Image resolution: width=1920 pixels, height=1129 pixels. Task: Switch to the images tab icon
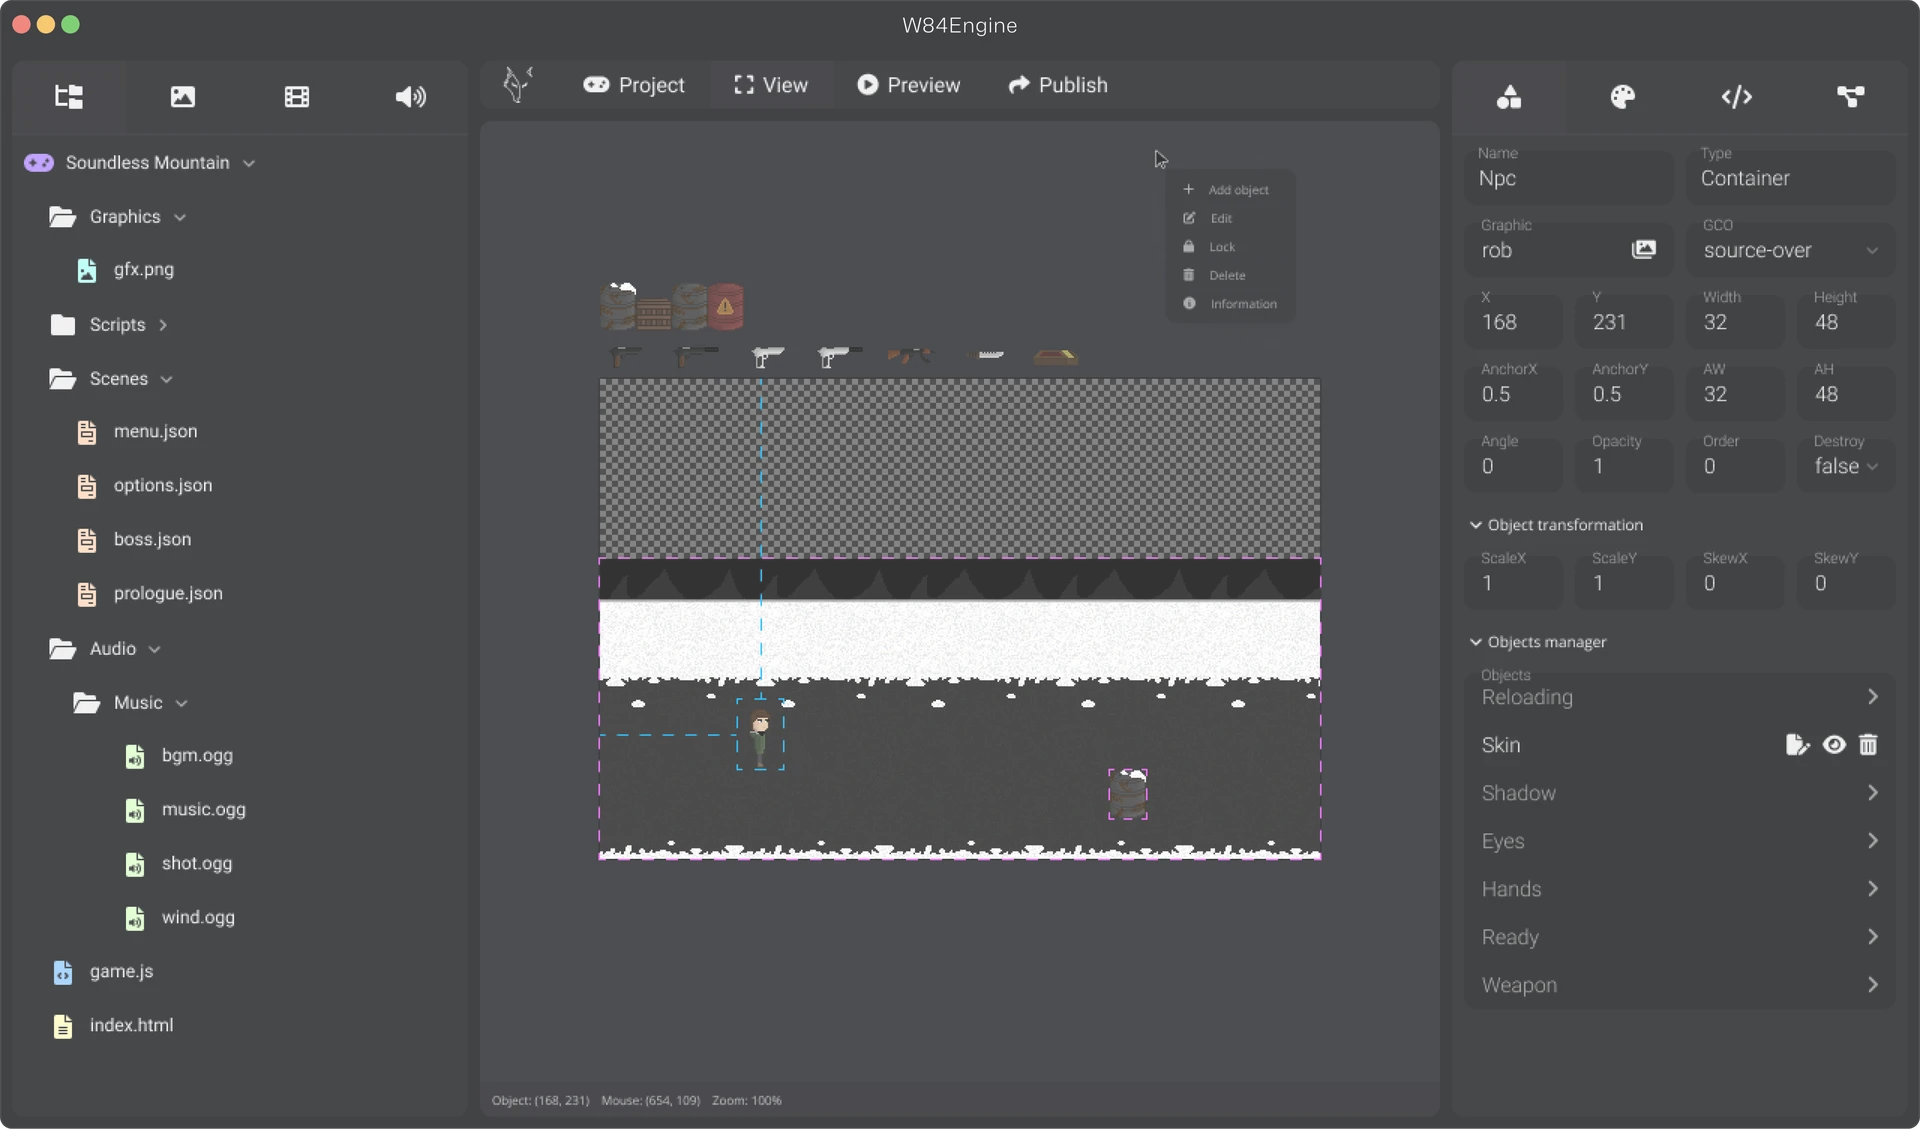tap(182, 97)
